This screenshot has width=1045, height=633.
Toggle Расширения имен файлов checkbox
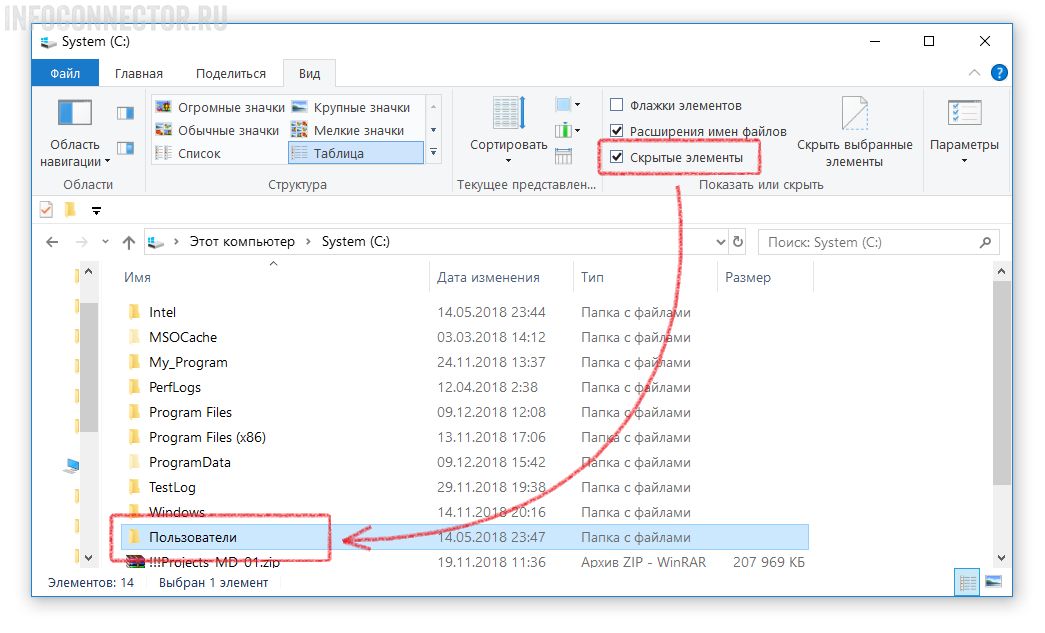coord(617,131)
